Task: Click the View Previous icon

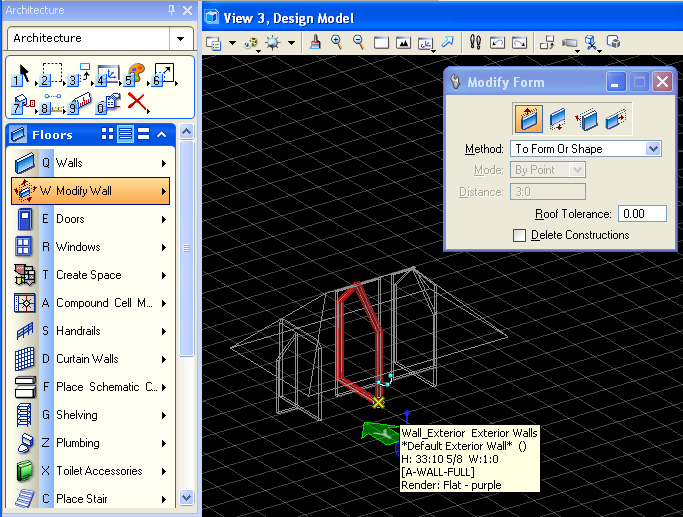Action: [x=497, y=43]
